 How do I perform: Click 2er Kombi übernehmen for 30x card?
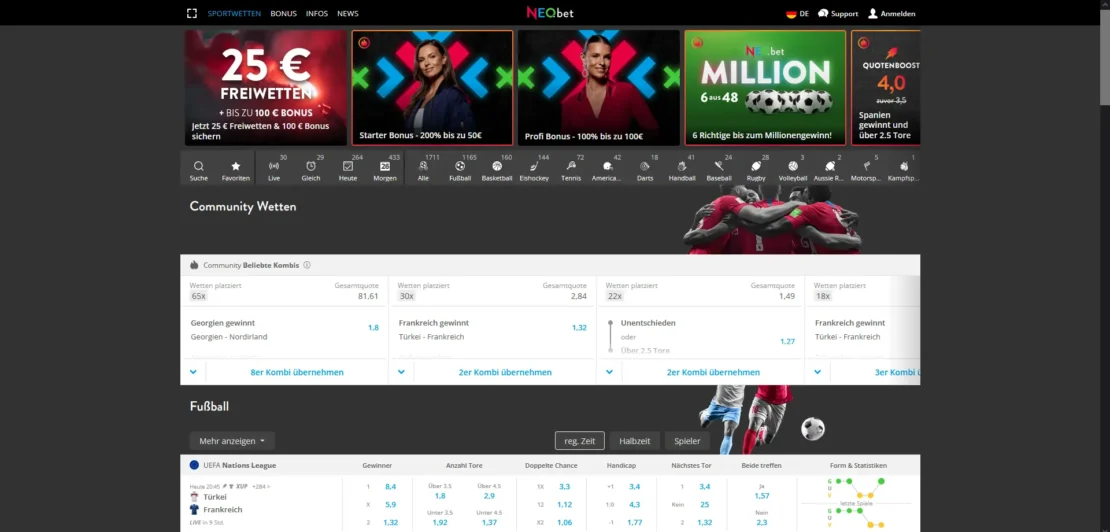pyautogui.click(x=505, y=372)
